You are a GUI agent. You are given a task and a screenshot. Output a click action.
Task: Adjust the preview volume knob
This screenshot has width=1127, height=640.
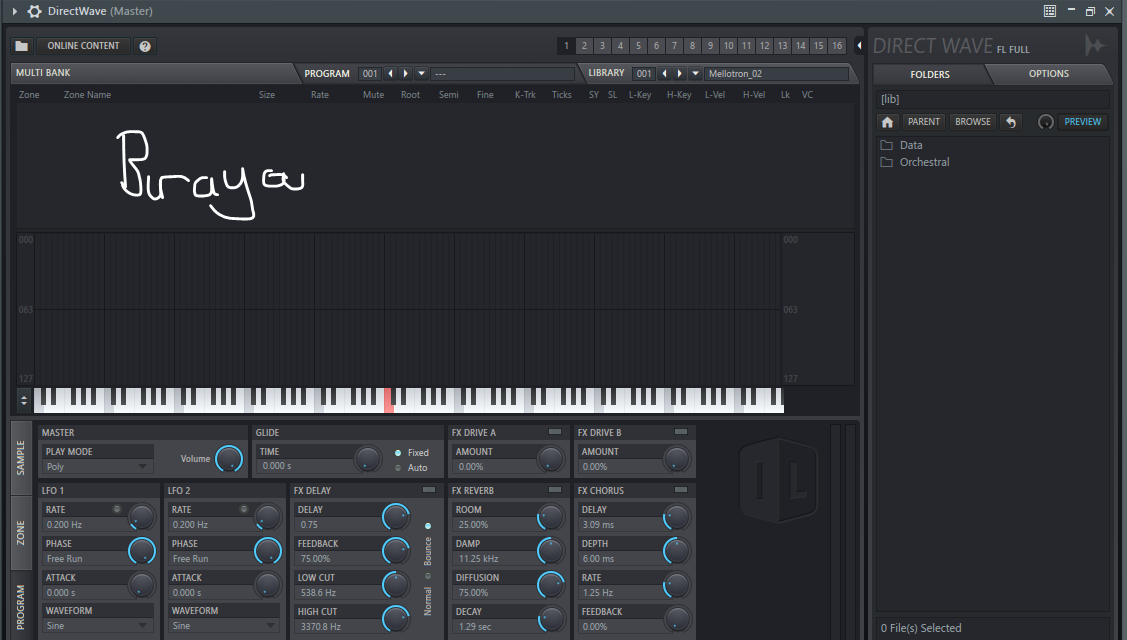[x=1046, y=122]
